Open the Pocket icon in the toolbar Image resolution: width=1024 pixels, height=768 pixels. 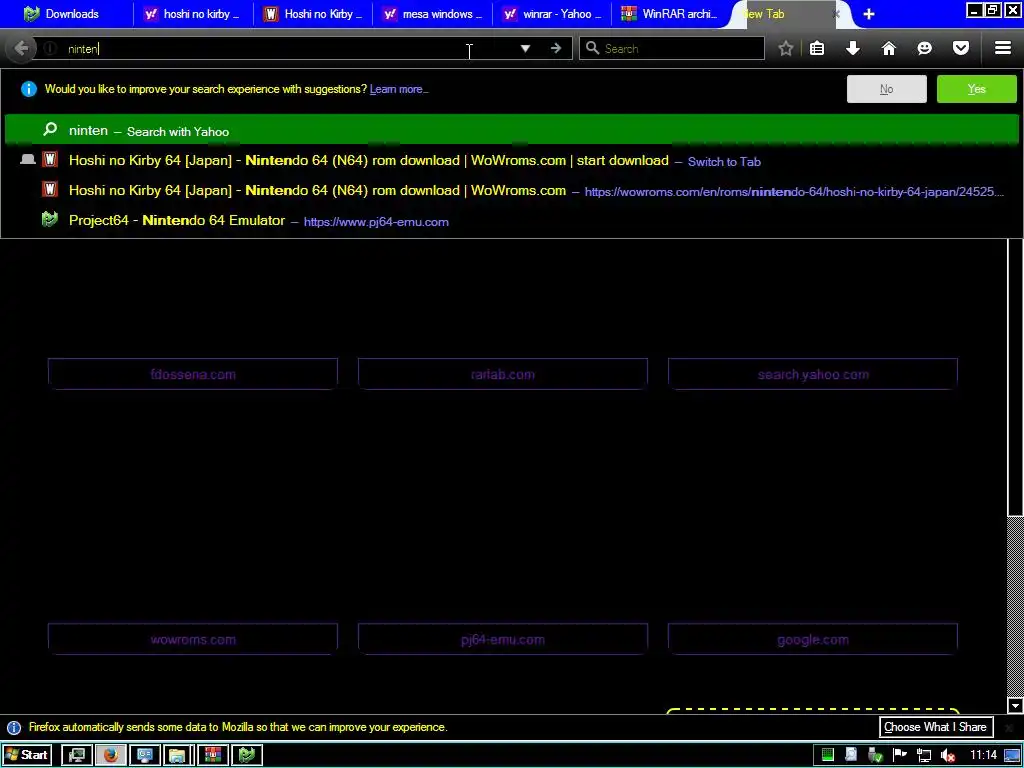961,48
